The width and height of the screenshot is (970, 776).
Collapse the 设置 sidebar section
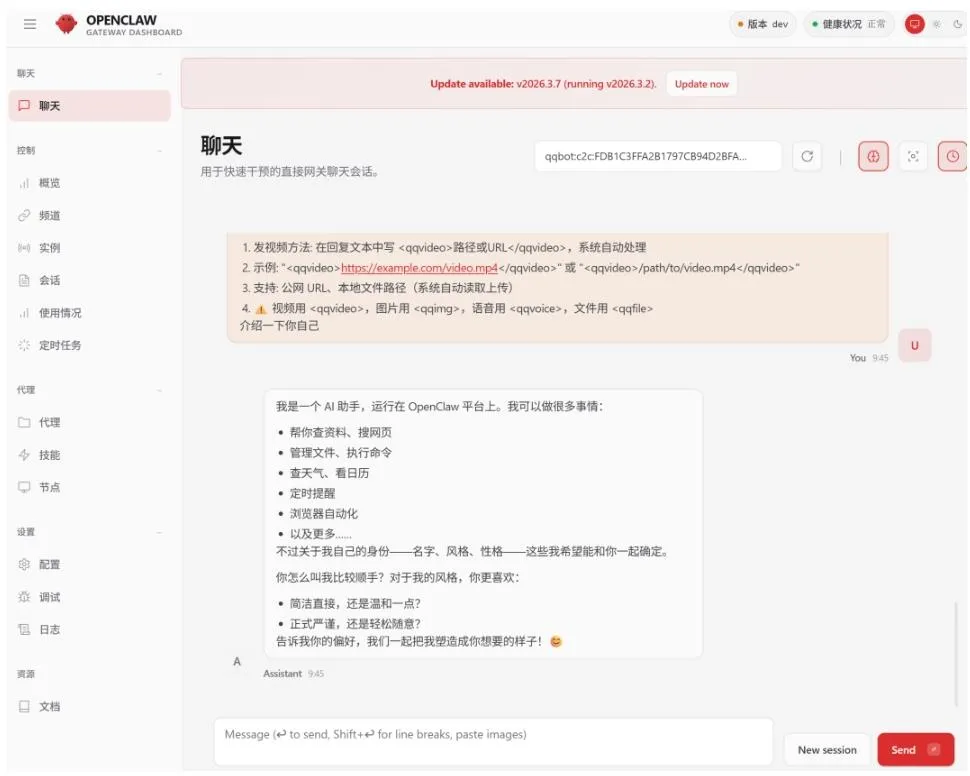pos(90,532)
